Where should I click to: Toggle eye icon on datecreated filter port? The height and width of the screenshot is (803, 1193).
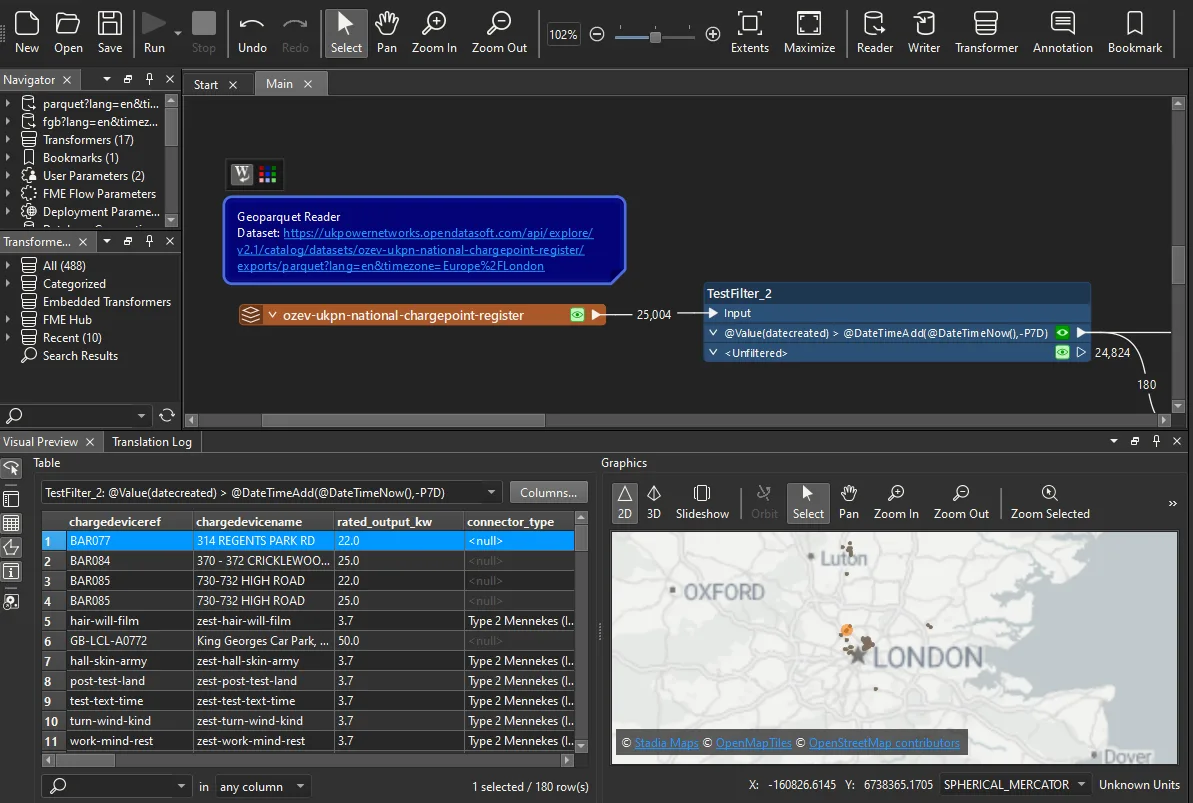(x=1062, y=333)
